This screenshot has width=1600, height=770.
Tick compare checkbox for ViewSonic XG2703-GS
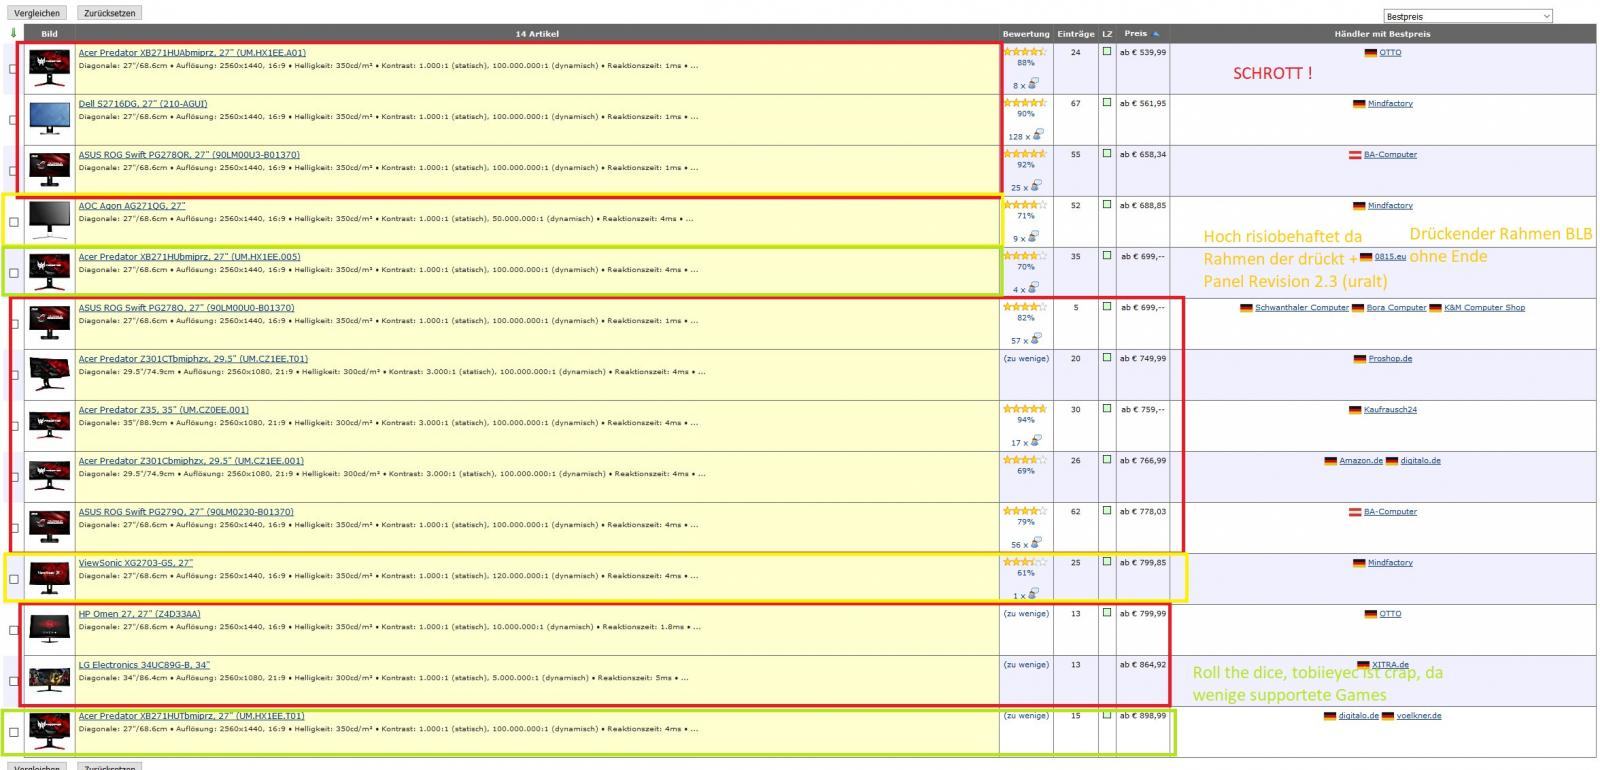point(13,579)
